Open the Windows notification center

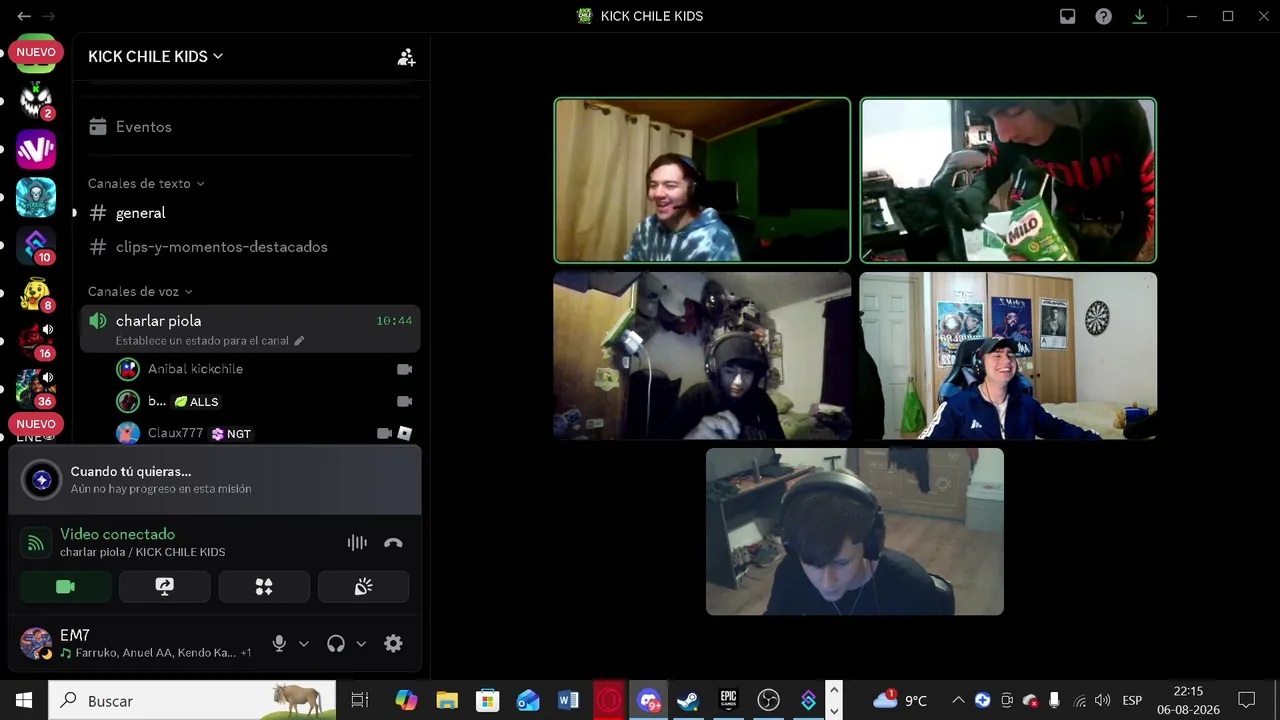[x=1246, y=700]
